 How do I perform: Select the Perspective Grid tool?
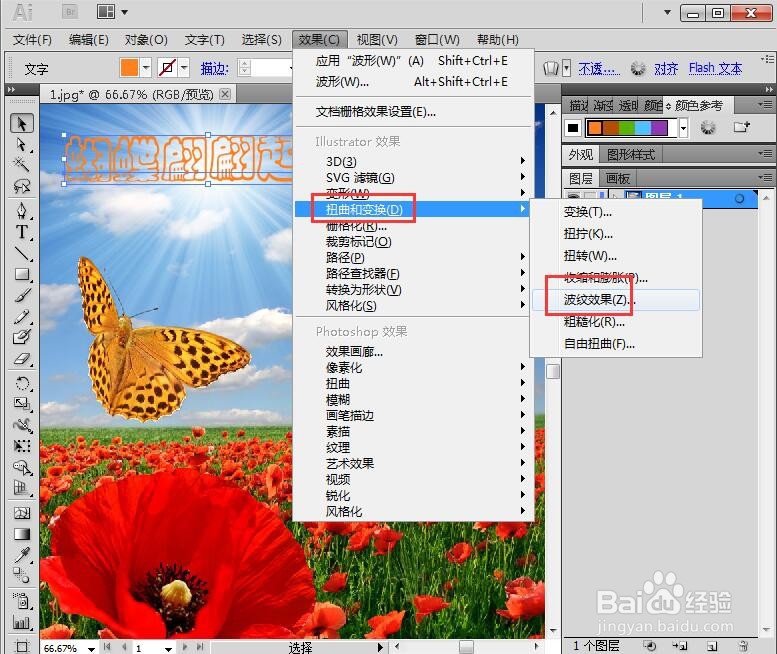pyautogui.click(x=22, y=488)
